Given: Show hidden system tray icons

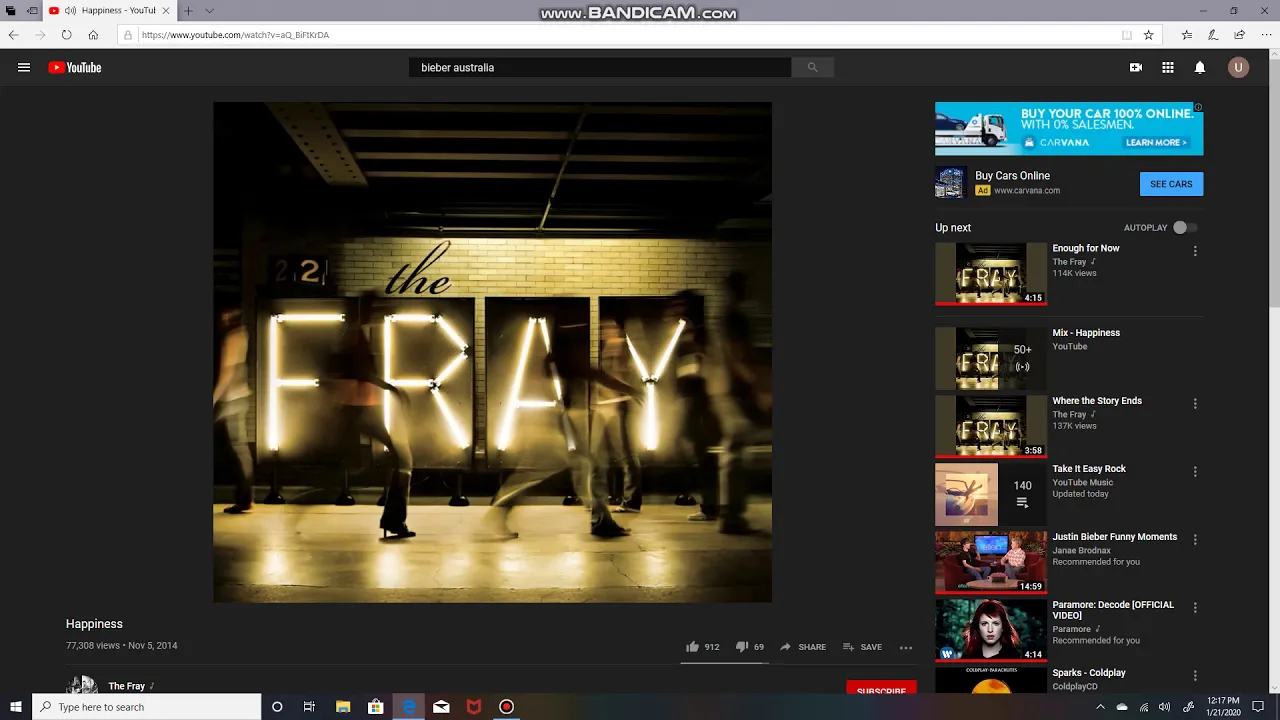Looking at the screenshot, I should pos(1100,707).
